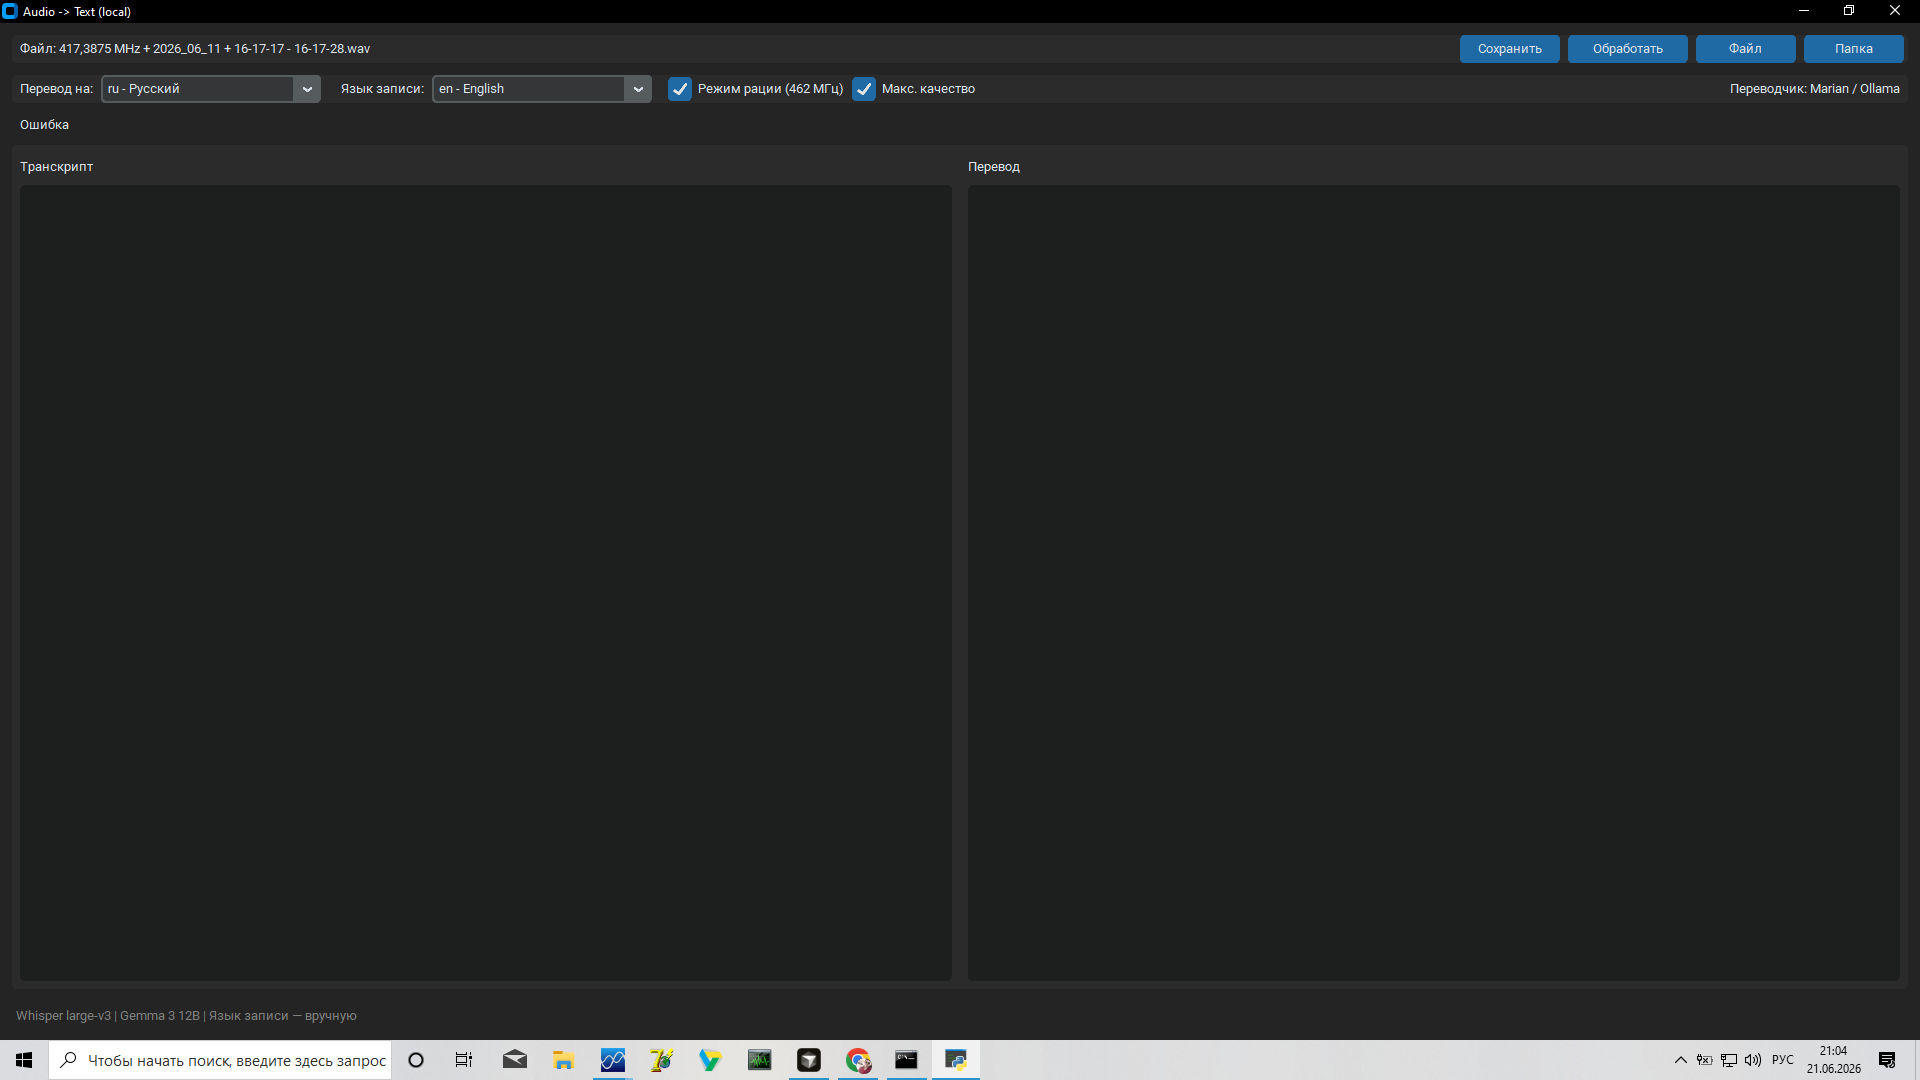Open the black cube app on taskbar
This screenshot has height=1080, width=1920.
click(x=809, y=1060)
